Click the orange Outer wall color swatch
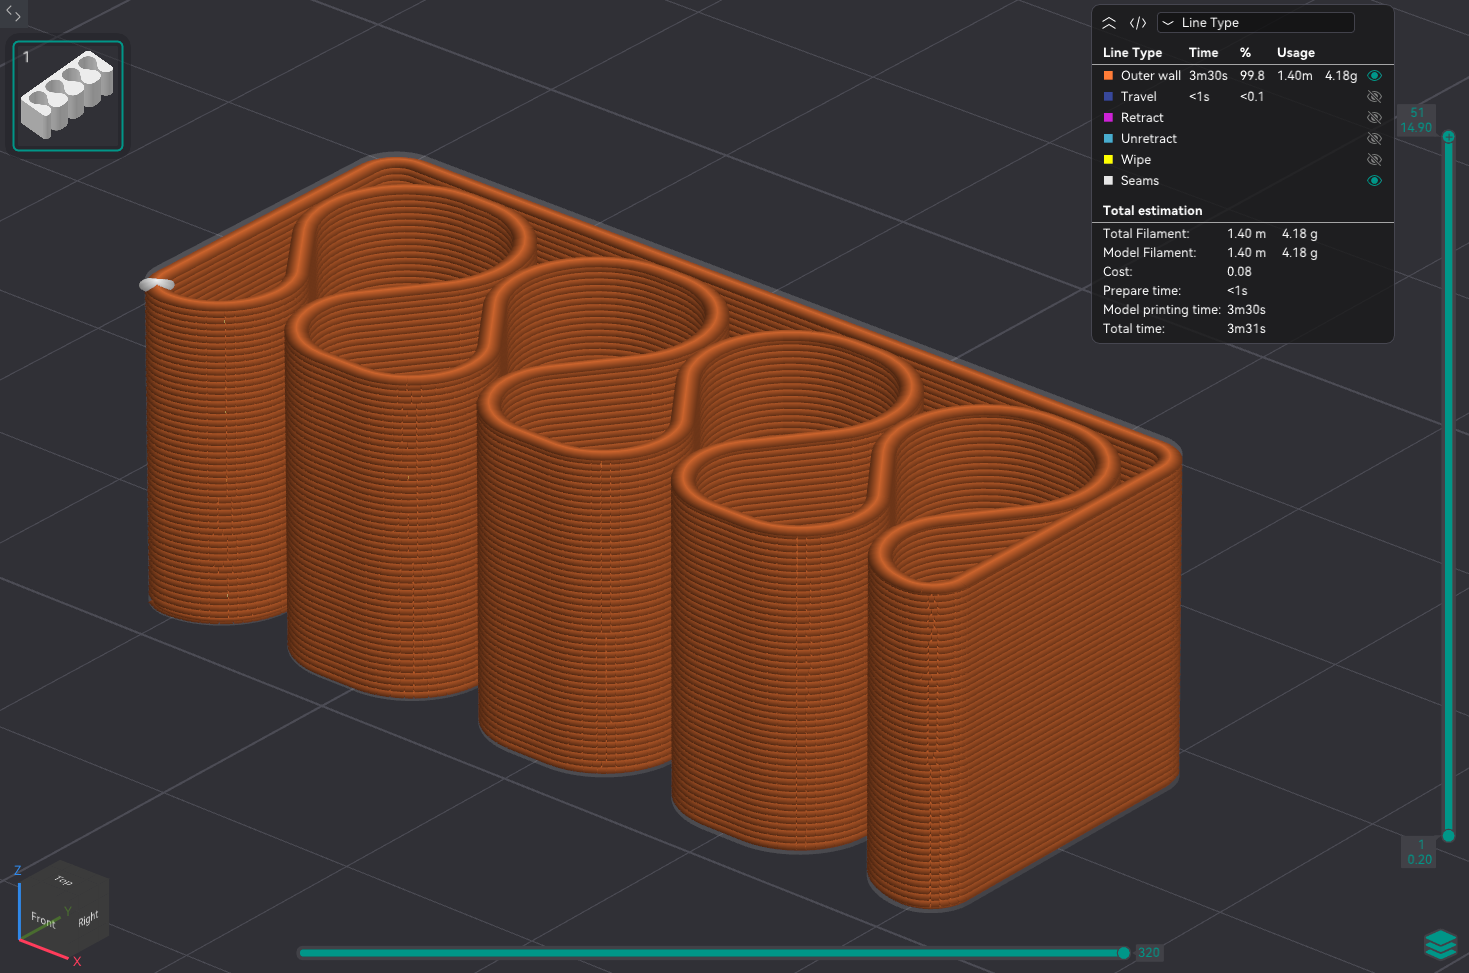This screenshot has height=973, width=1469. (x=1108, y=76)
